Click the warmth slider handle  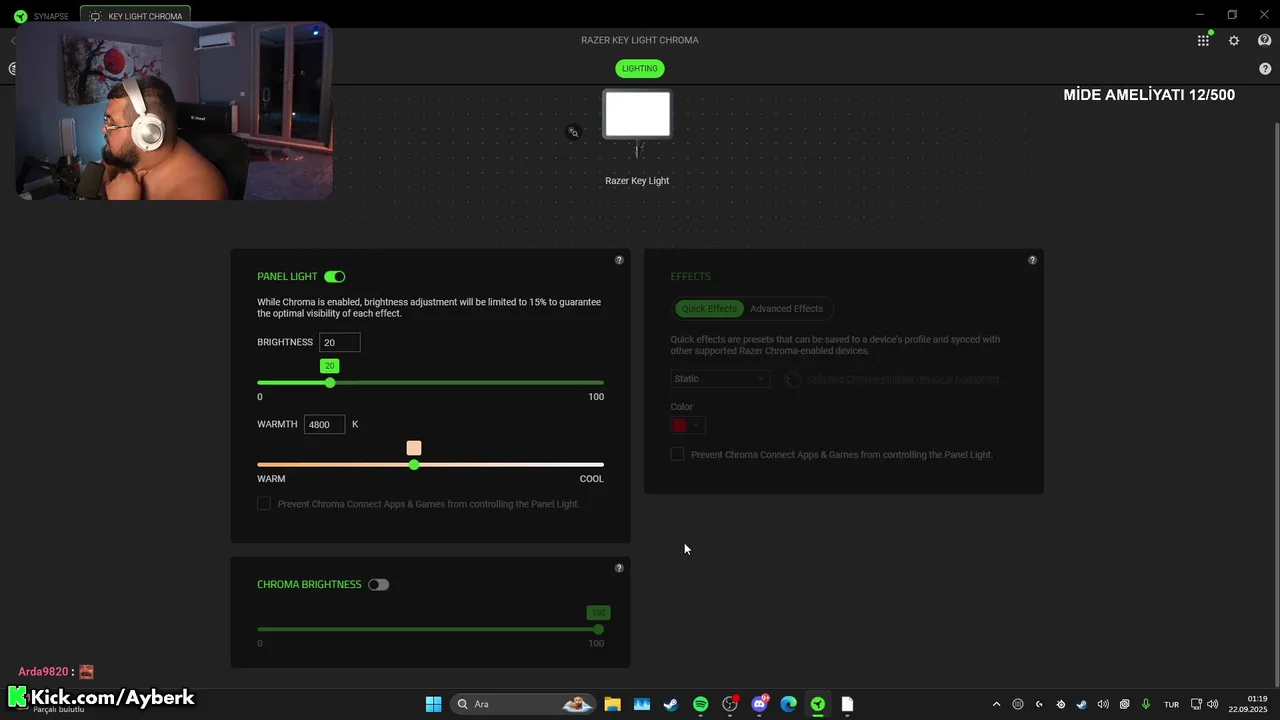pyautogui.click(x=414, y=464)
